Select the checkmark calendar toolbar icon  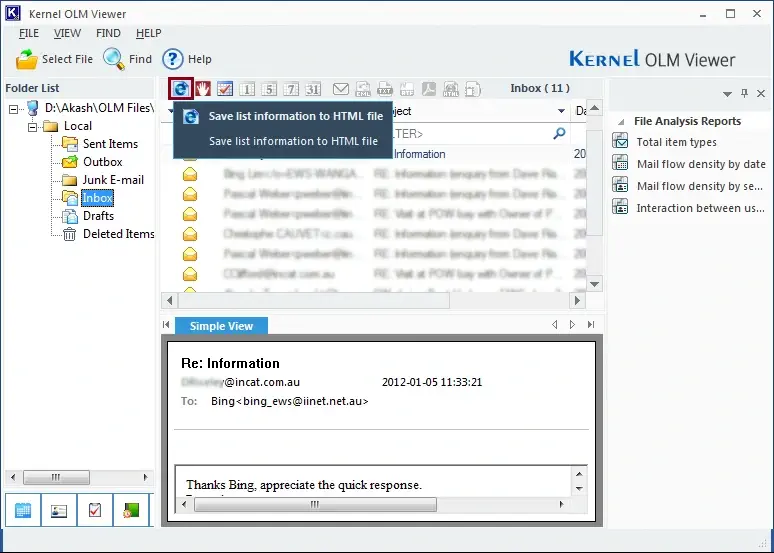(225, 89)
